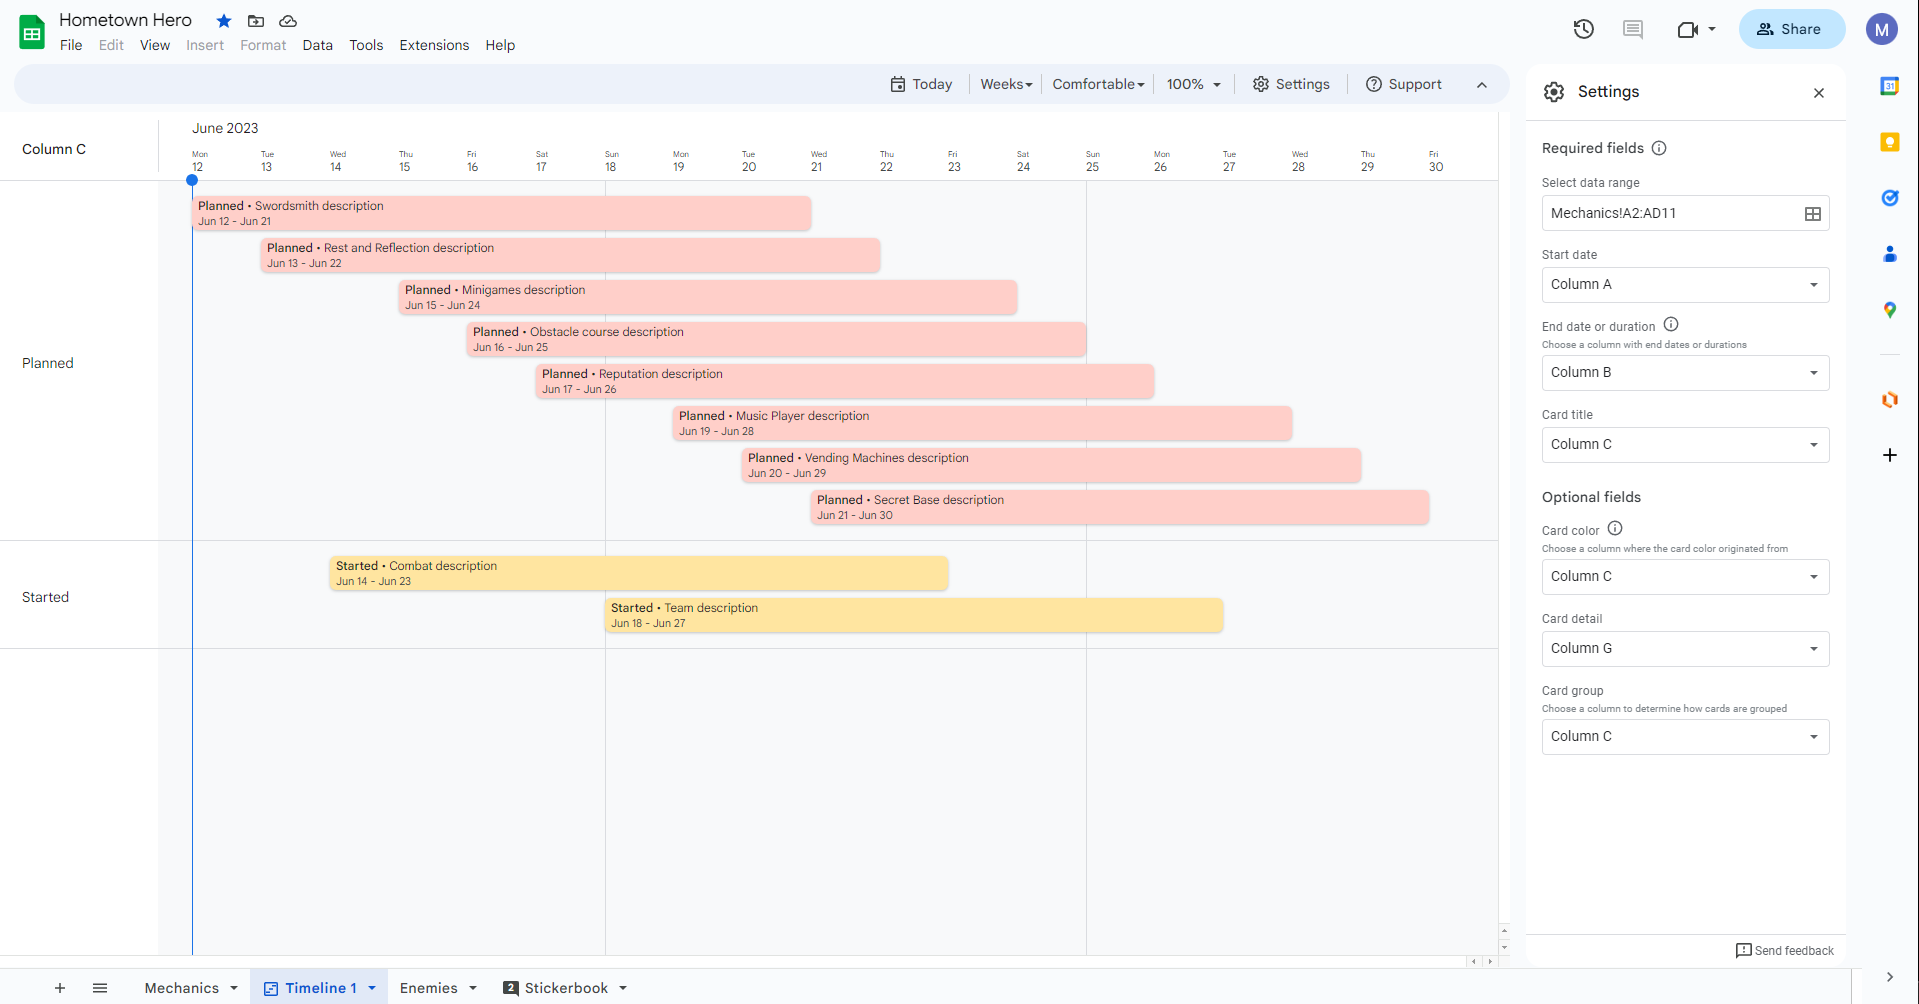The width and height of the screenshot is (1919, 1004).
Task: Open the Extensions menu
Action: coord(433,45)
